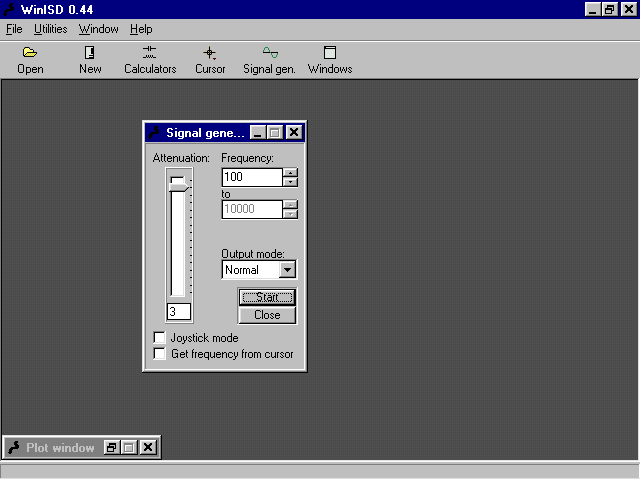Close the Signal generator window
This screenshot has width=640, height=480.
294,132
